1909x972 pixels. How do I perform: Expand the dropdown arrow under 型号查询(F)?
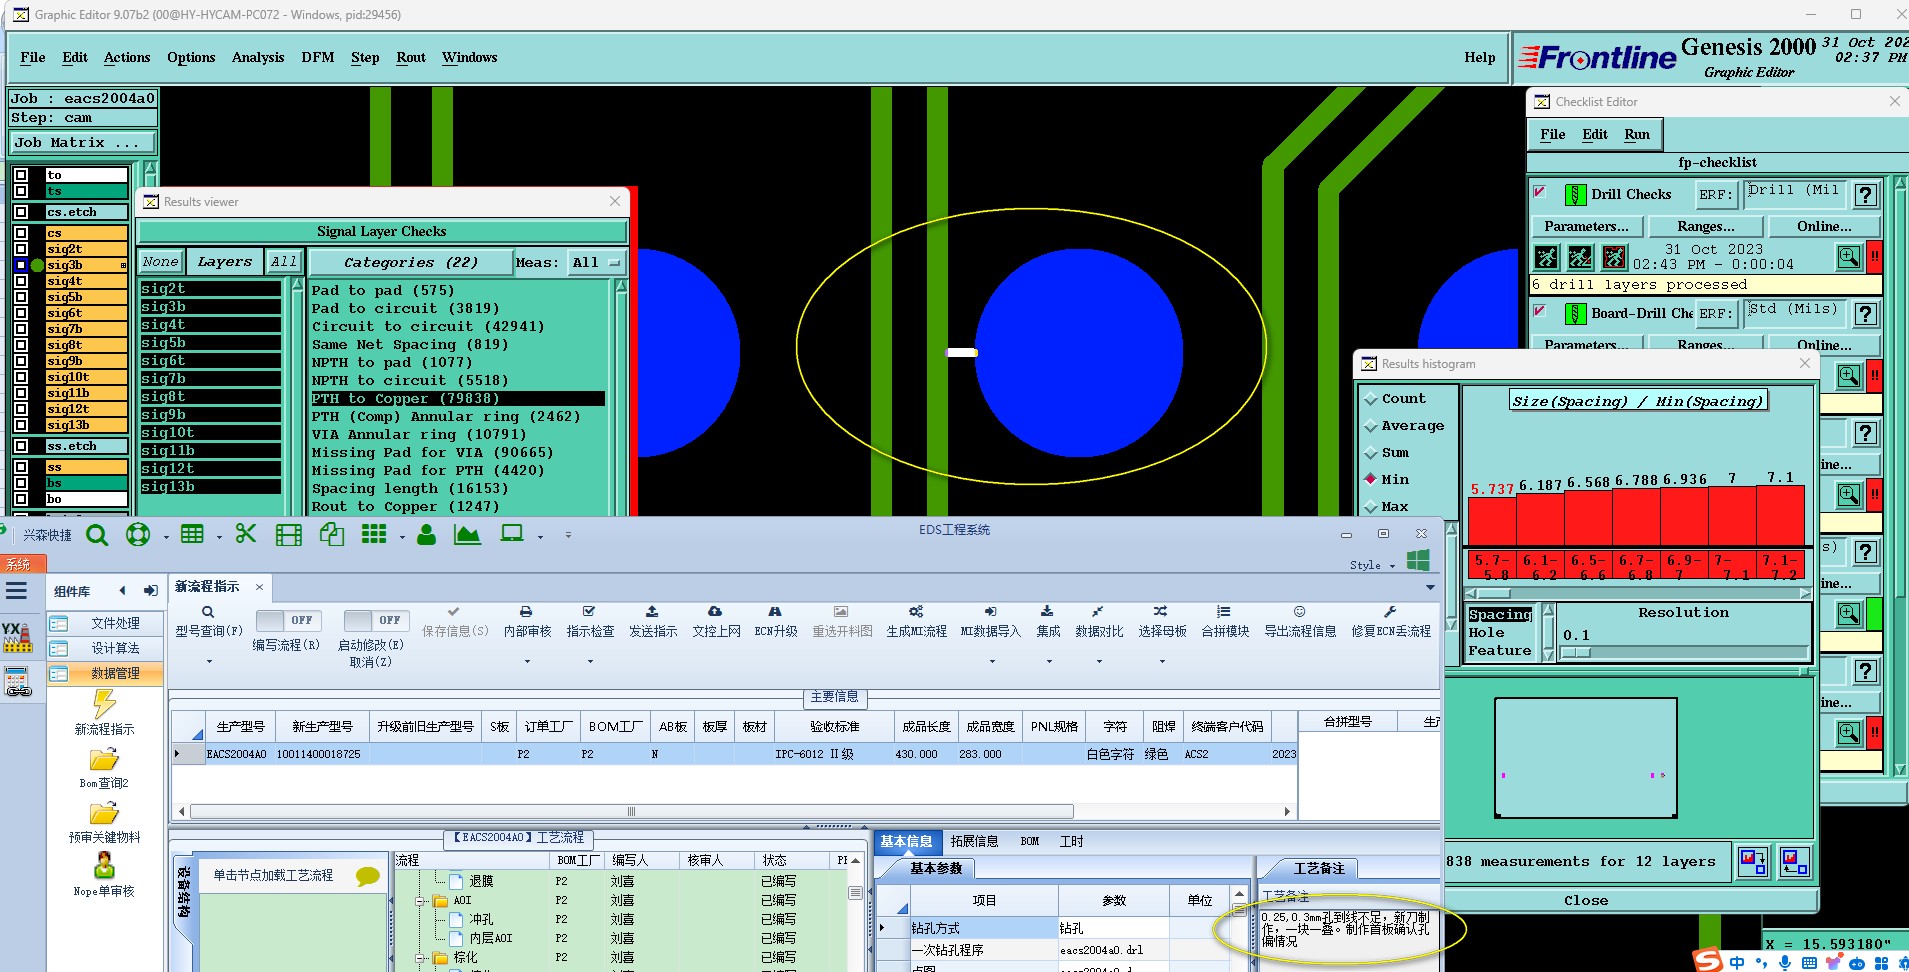[x=209, y=662]
